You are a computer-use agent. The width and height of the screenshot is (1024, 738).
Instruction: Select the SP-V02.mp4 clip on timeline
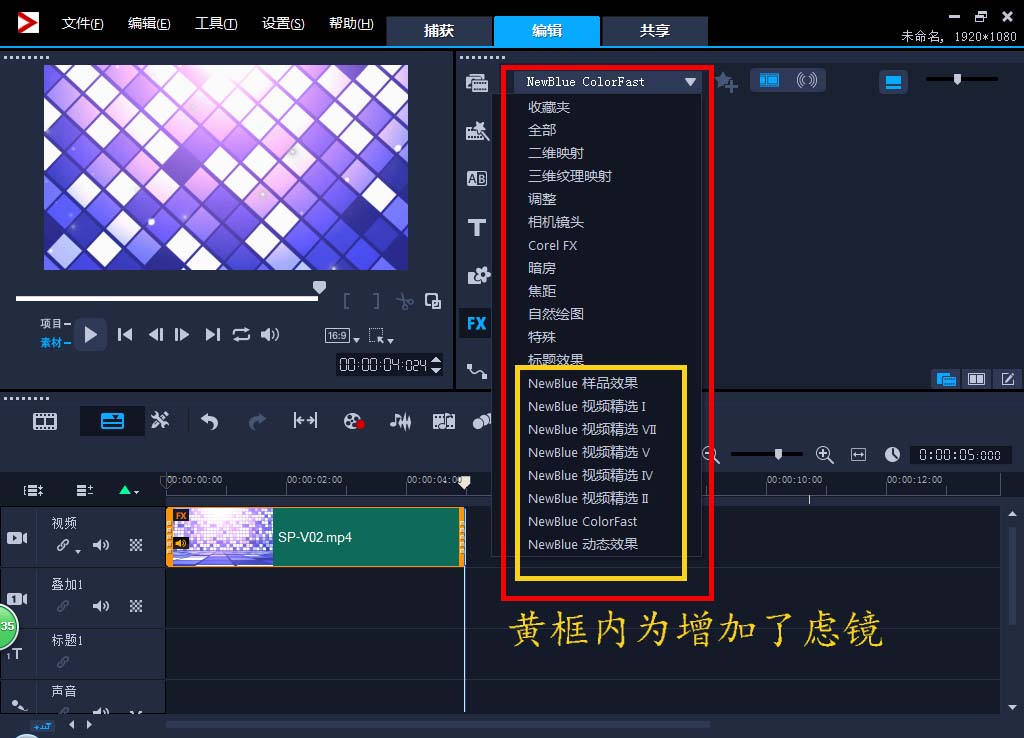click(x=315, y=537)
